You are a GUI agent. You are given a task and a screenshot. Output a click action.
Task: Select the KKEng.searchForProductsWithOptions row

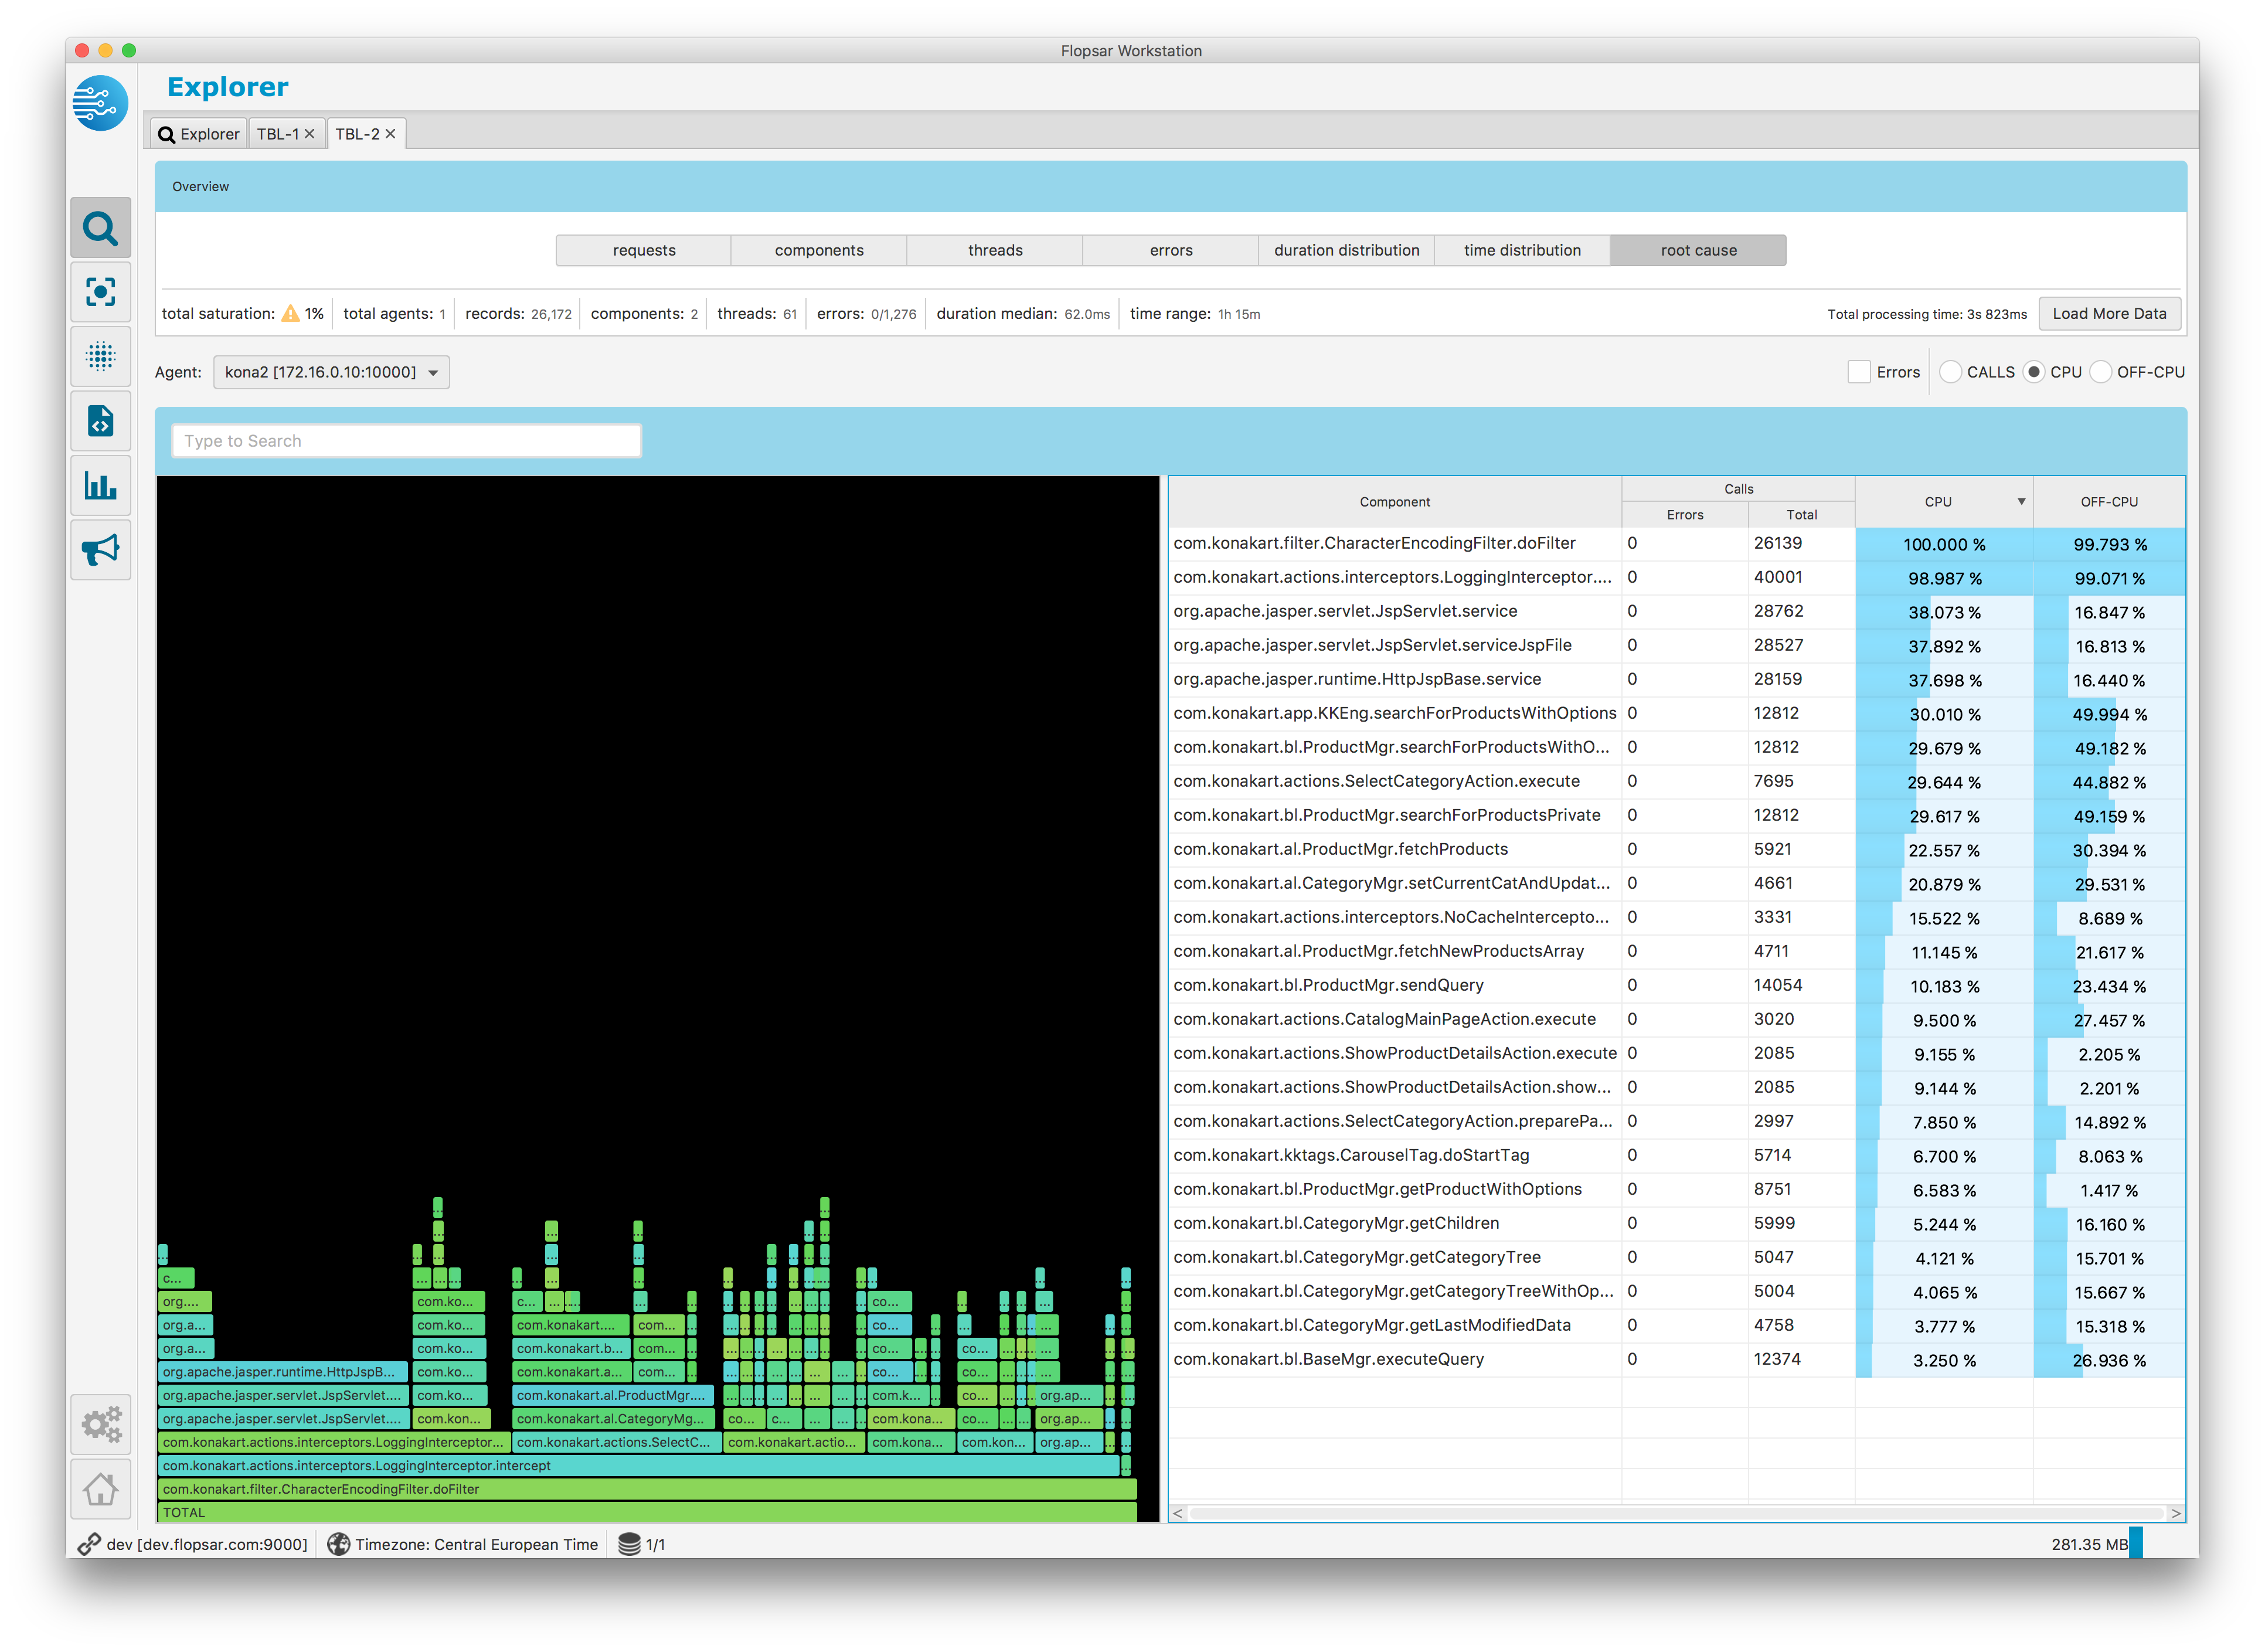1677,713
